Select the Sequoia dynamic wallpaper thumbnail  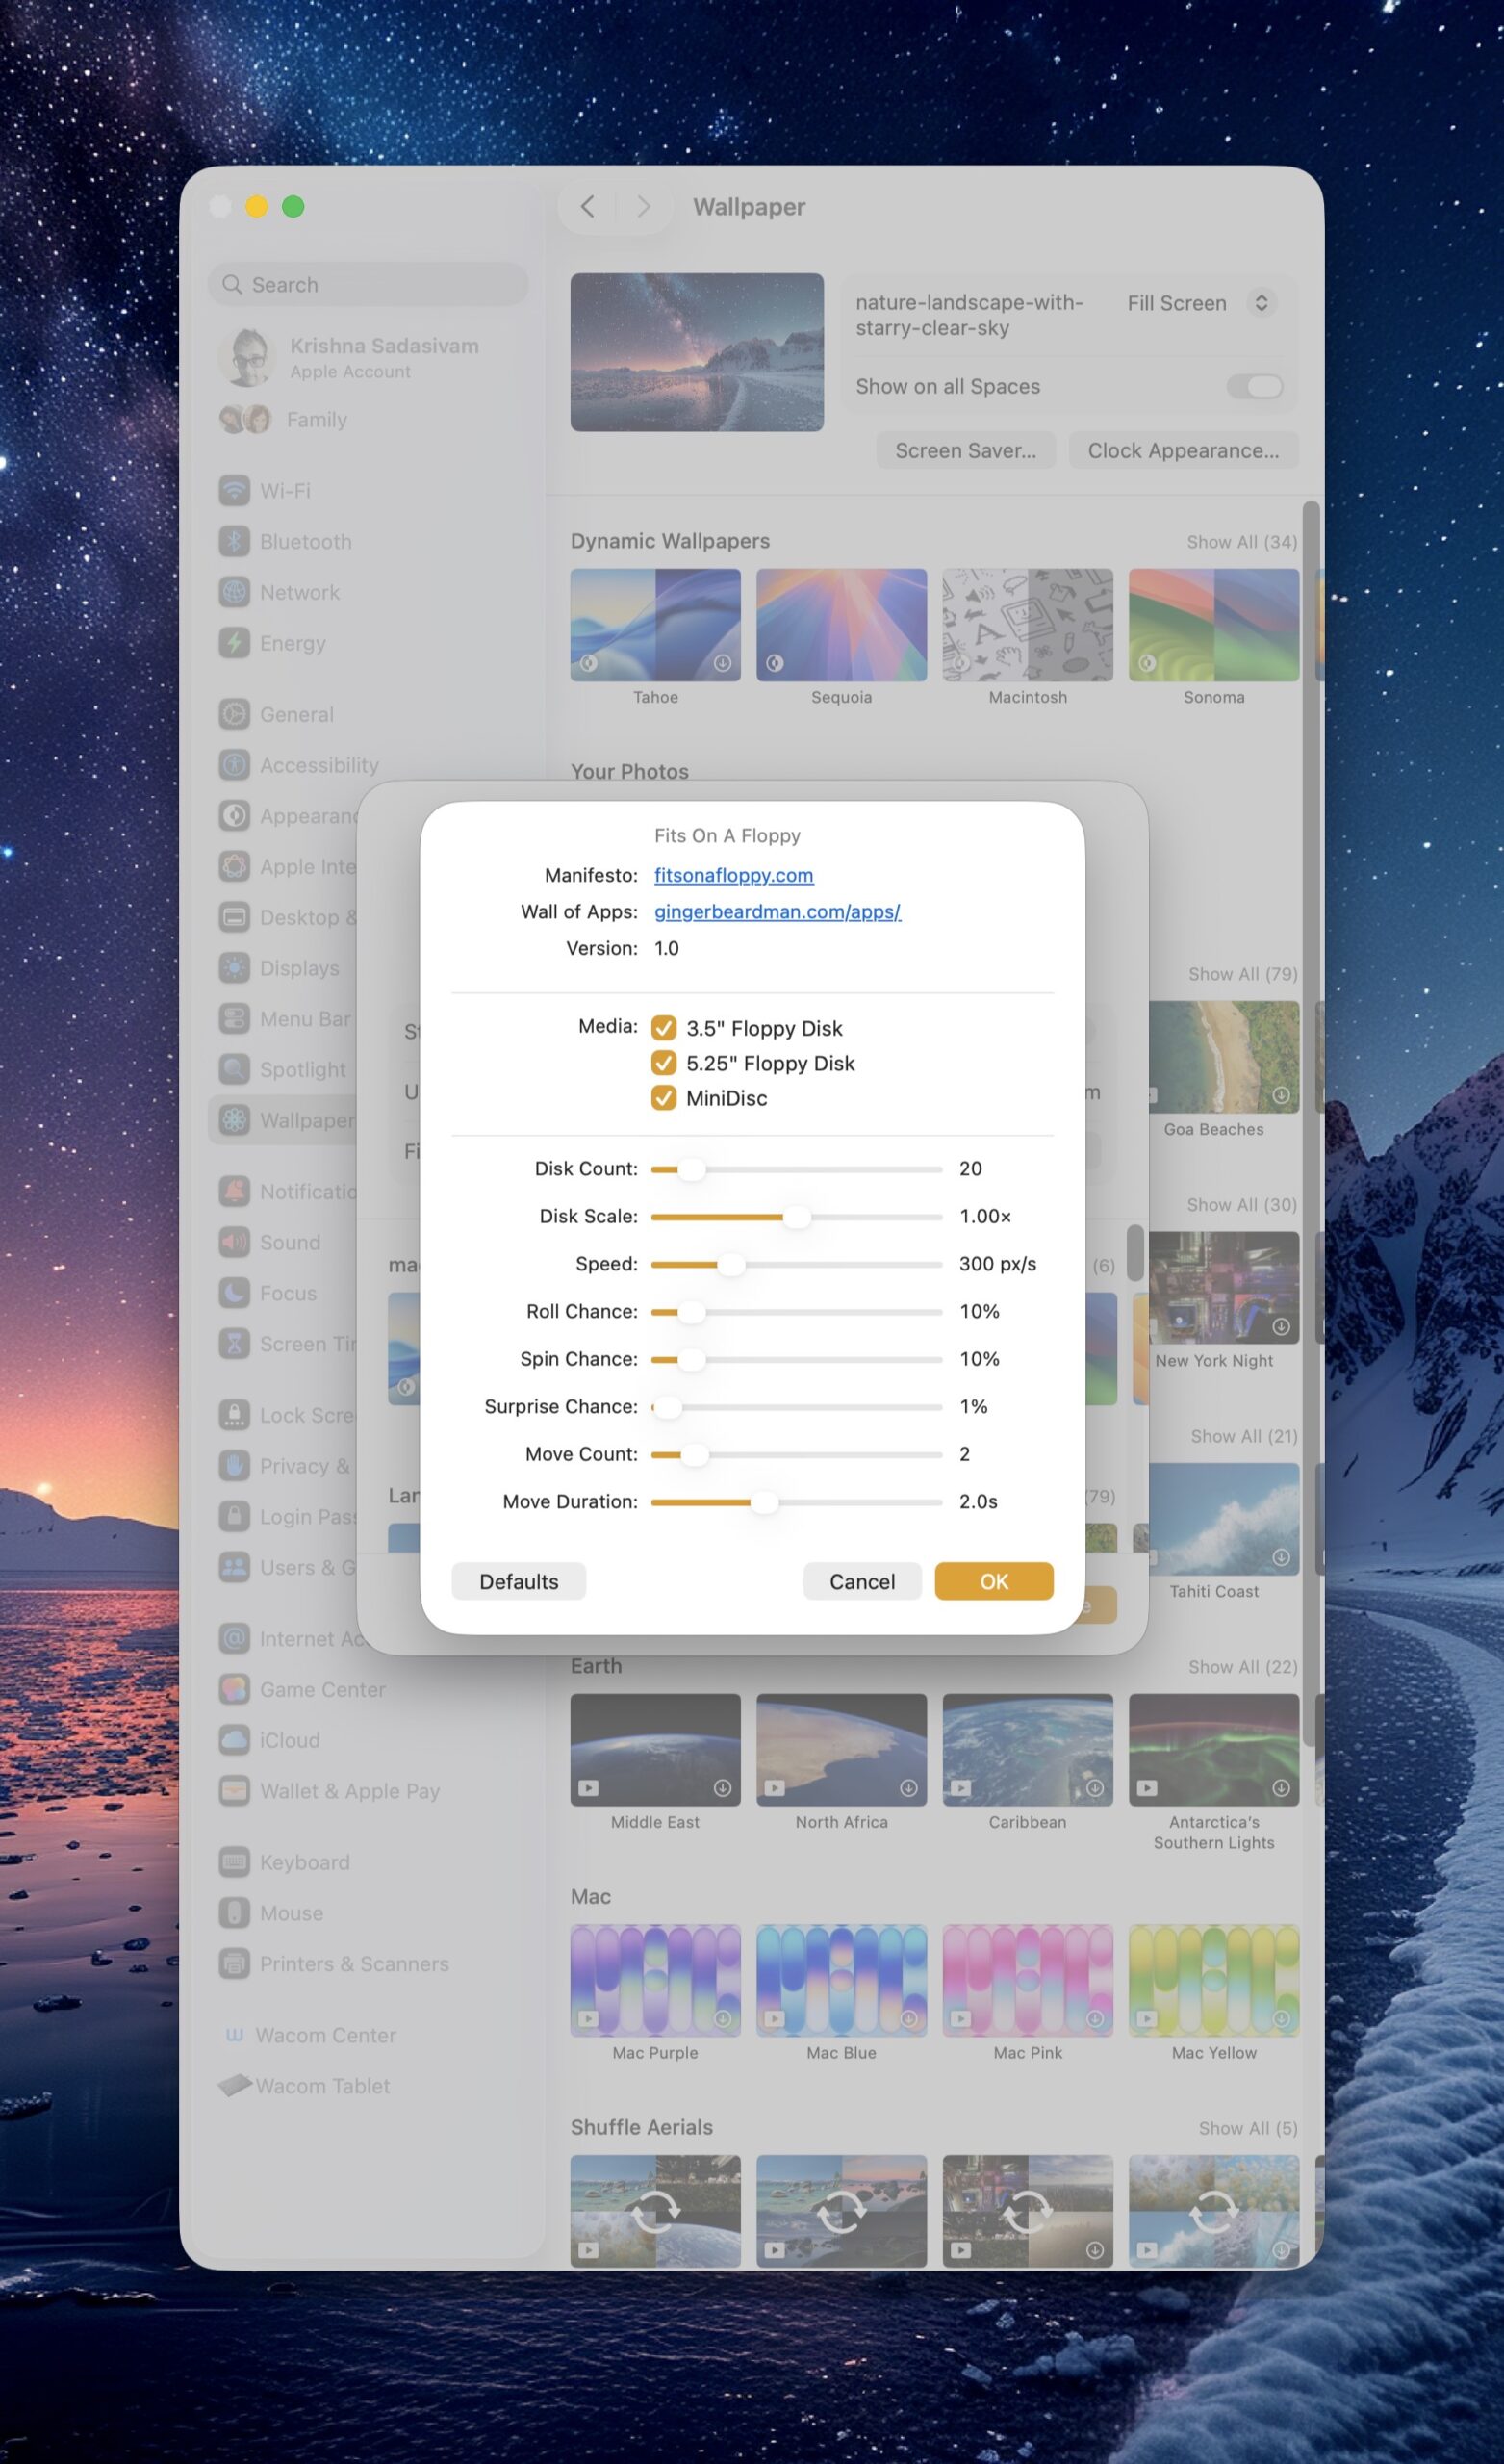pos(841,625)
